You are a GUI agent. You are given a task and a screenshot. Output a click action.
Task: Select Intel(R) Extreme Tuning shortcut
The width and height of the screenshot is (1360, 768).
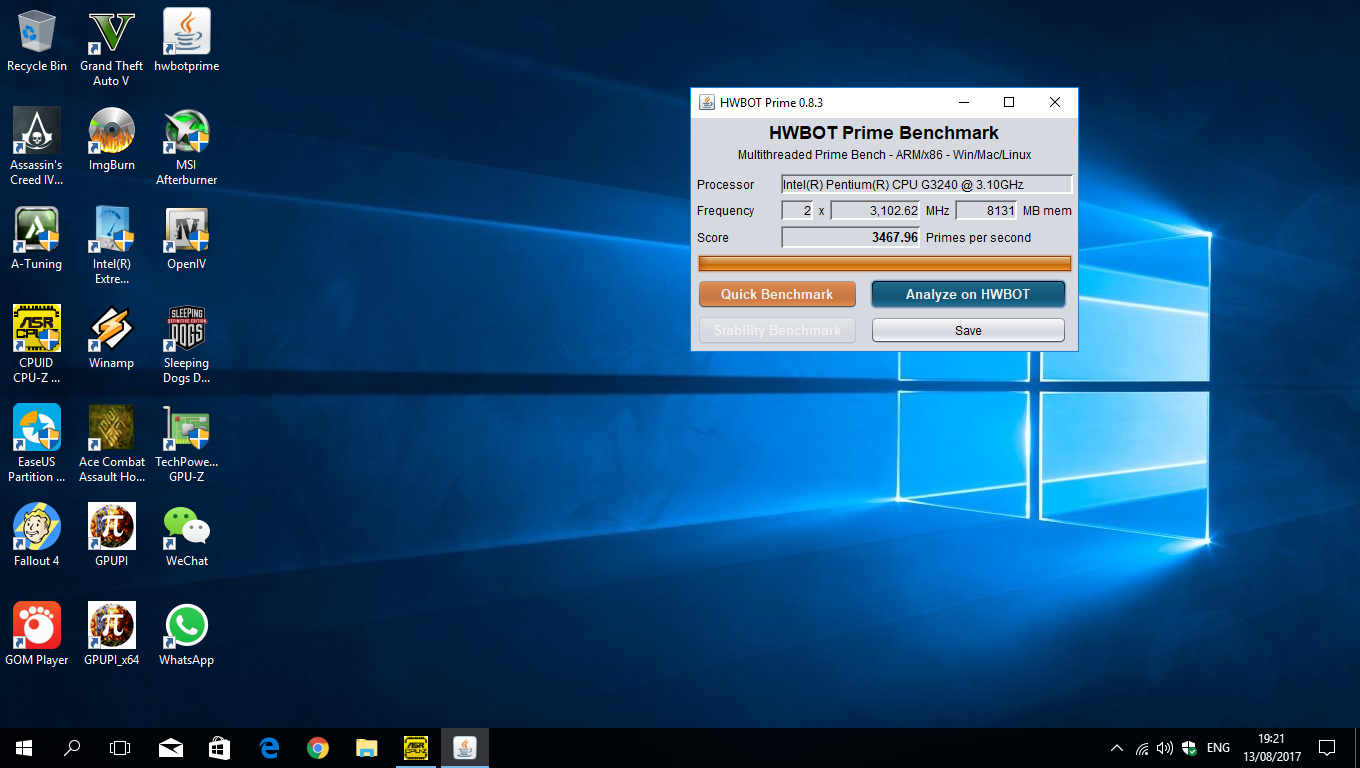pos(111,246)
